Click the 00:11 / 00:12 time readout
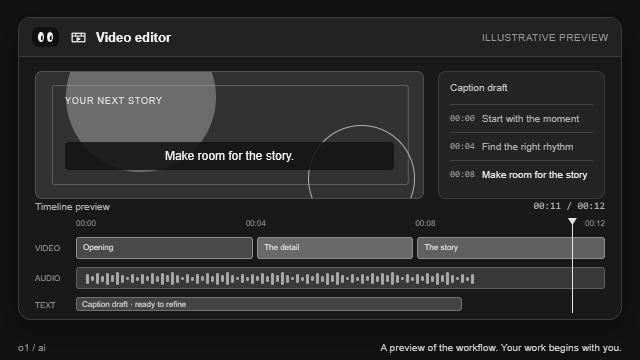 click(569, 206)
